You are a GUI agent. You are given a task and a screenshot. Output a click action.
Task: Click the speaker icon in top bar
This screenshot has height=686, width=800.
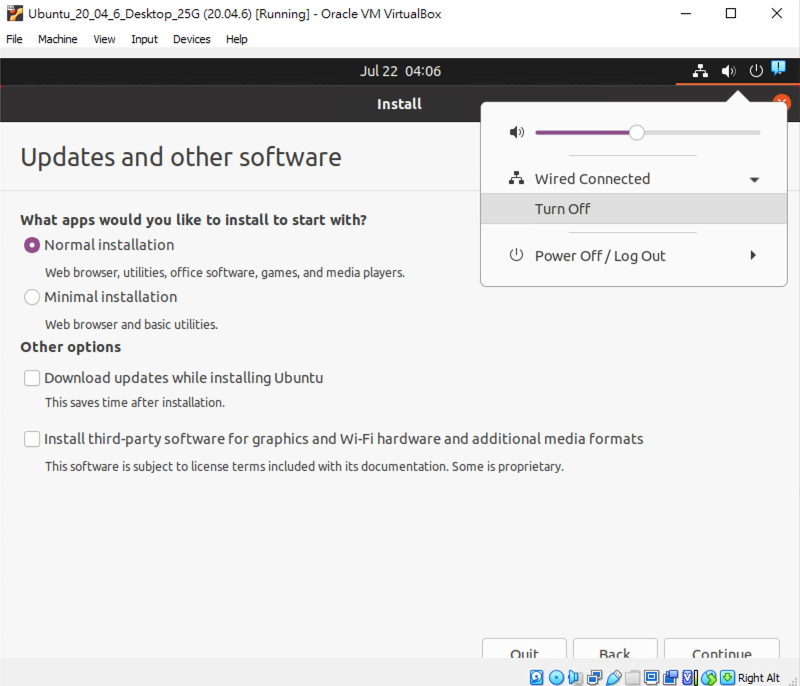coord(729,71)
